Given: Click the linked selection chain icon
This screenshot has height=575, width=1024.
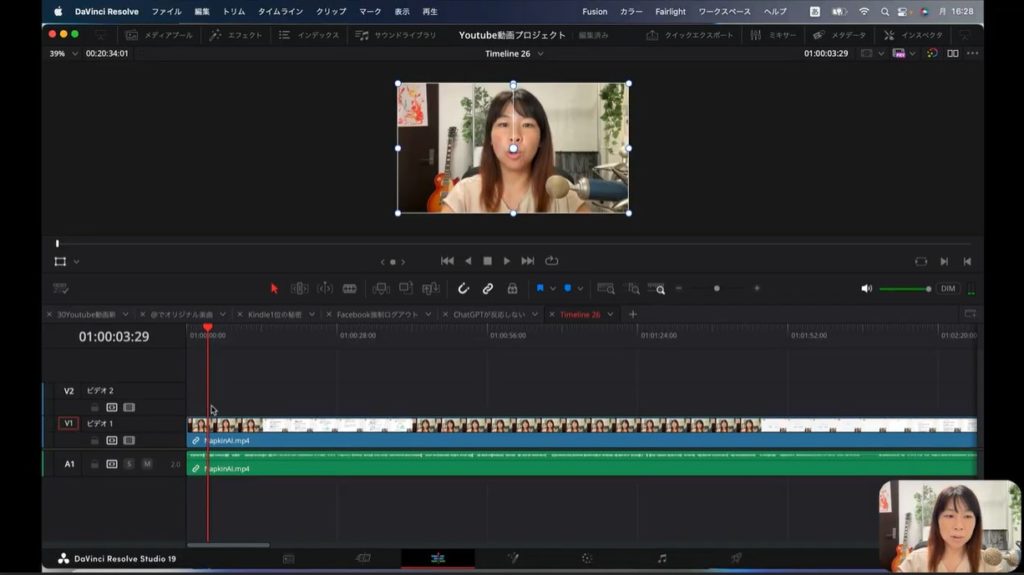Looking at the screenshot, I should (x=488, y=288).
